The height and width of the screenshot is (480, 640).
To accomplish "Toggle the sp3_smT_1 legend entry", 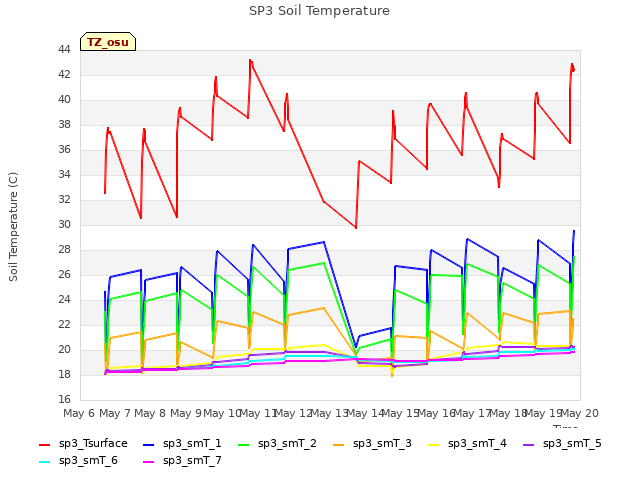I will tap(182, 444).
